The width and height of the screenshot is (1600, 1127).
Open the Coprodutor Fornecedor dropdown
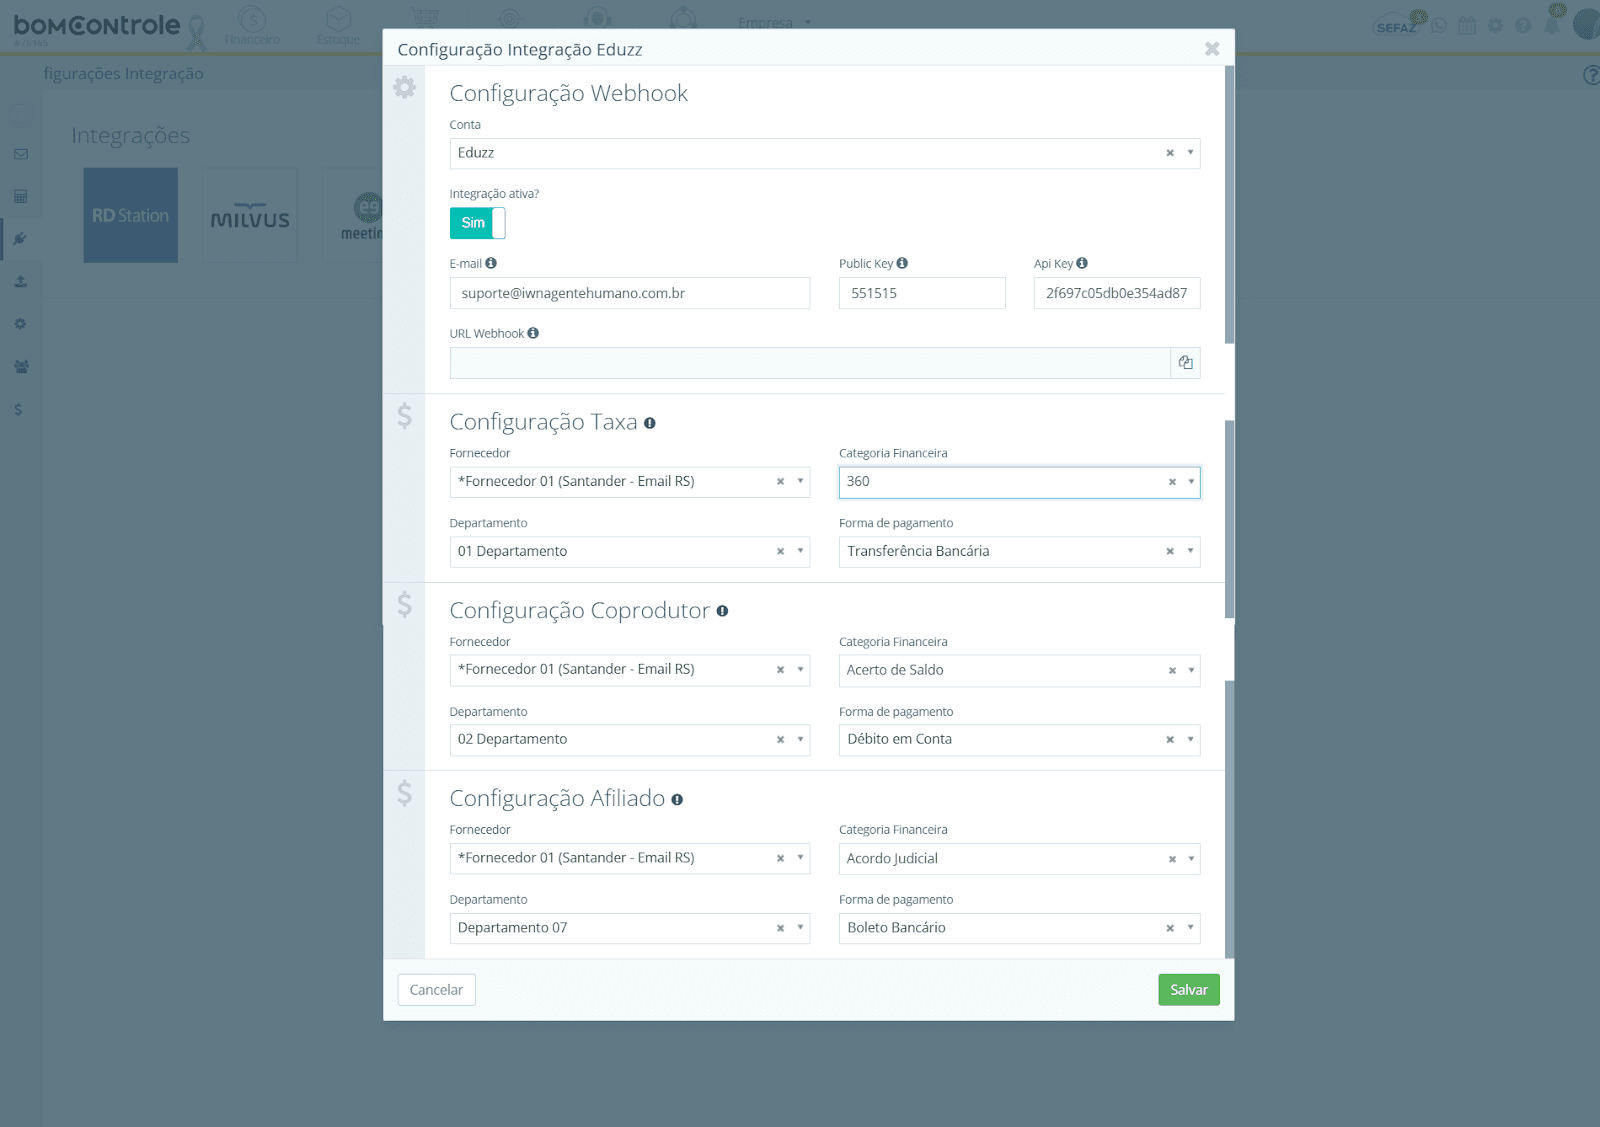click(x=800, y=670)
